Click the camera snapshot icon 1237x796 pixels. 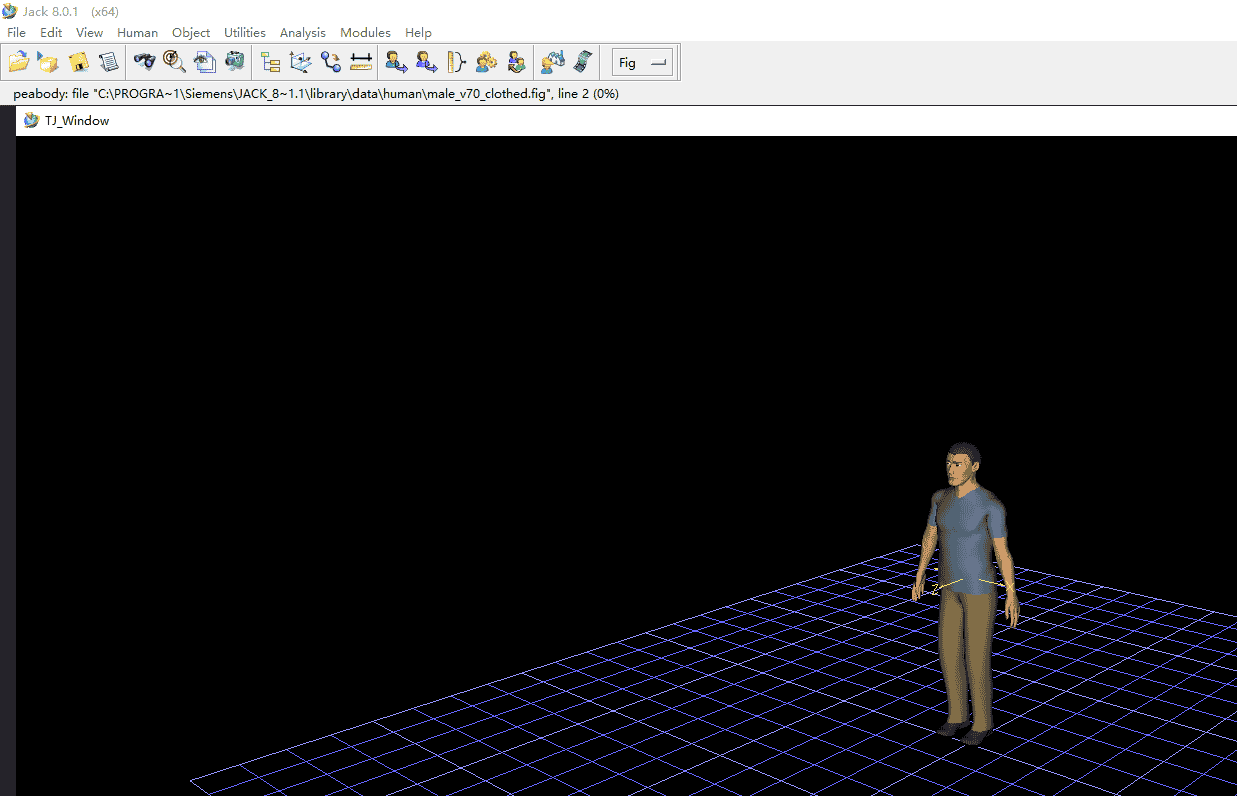(x=235, y=62)
